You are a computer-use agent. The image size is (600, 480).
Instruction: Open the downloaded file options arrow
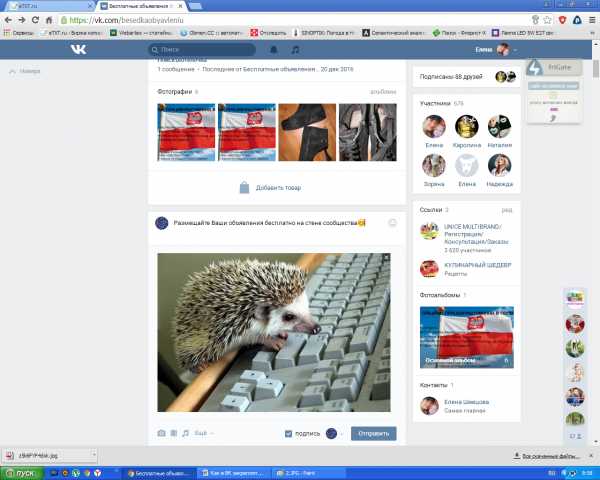[94, 455]
